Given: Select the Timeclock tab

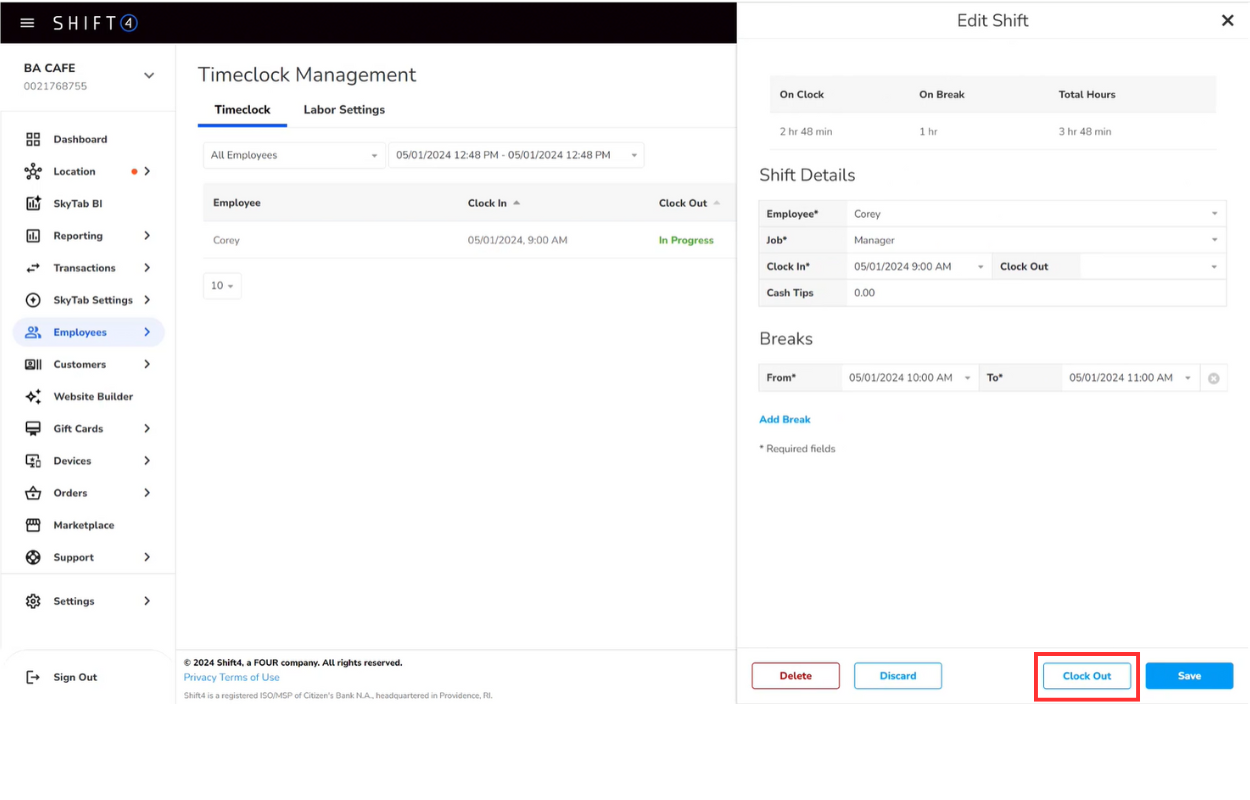Looking at the screenshot, I should [x=242, y=110].
